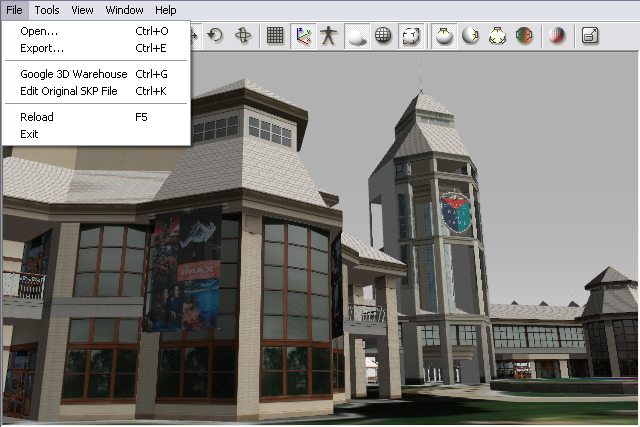Screen dimensions: 640x427
Task: Open the View menu
Action: point(83,10)
